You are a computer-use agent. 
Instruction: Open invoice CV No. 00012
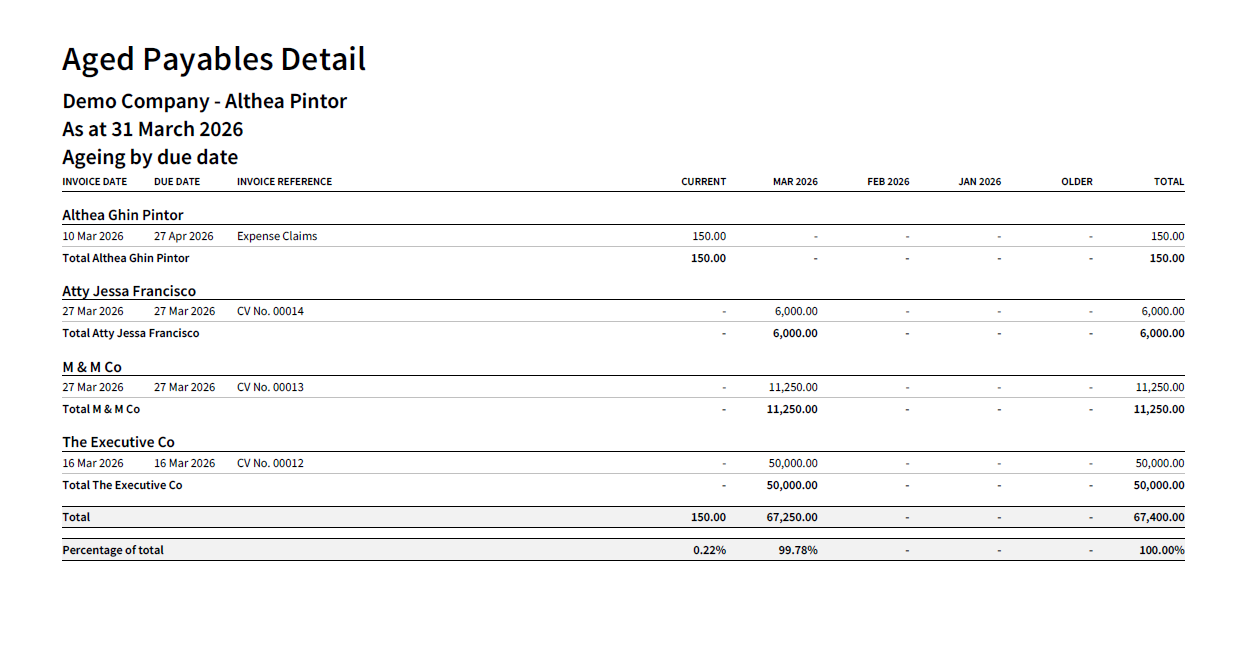pyautogui.click(x=270, y=463)
